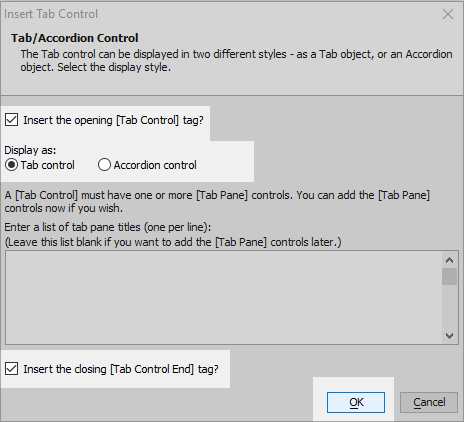Choose the Accordion control radio button
The height and width of the screenshot is (422, 464).
(x=104, y=165)
